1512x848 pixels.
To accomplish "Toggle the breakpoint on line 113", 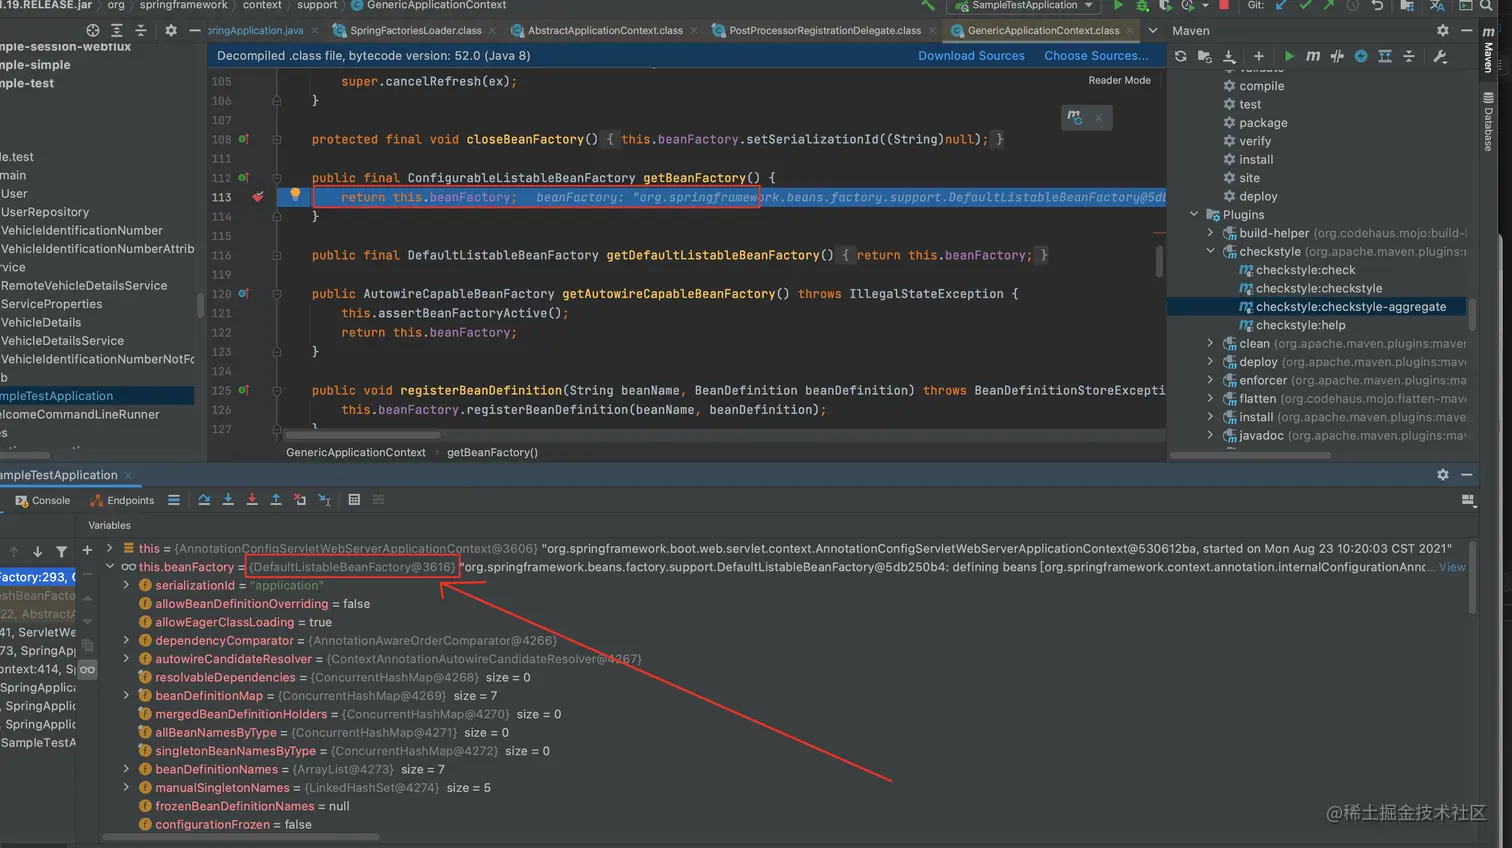I will click(x=258, y=197).
